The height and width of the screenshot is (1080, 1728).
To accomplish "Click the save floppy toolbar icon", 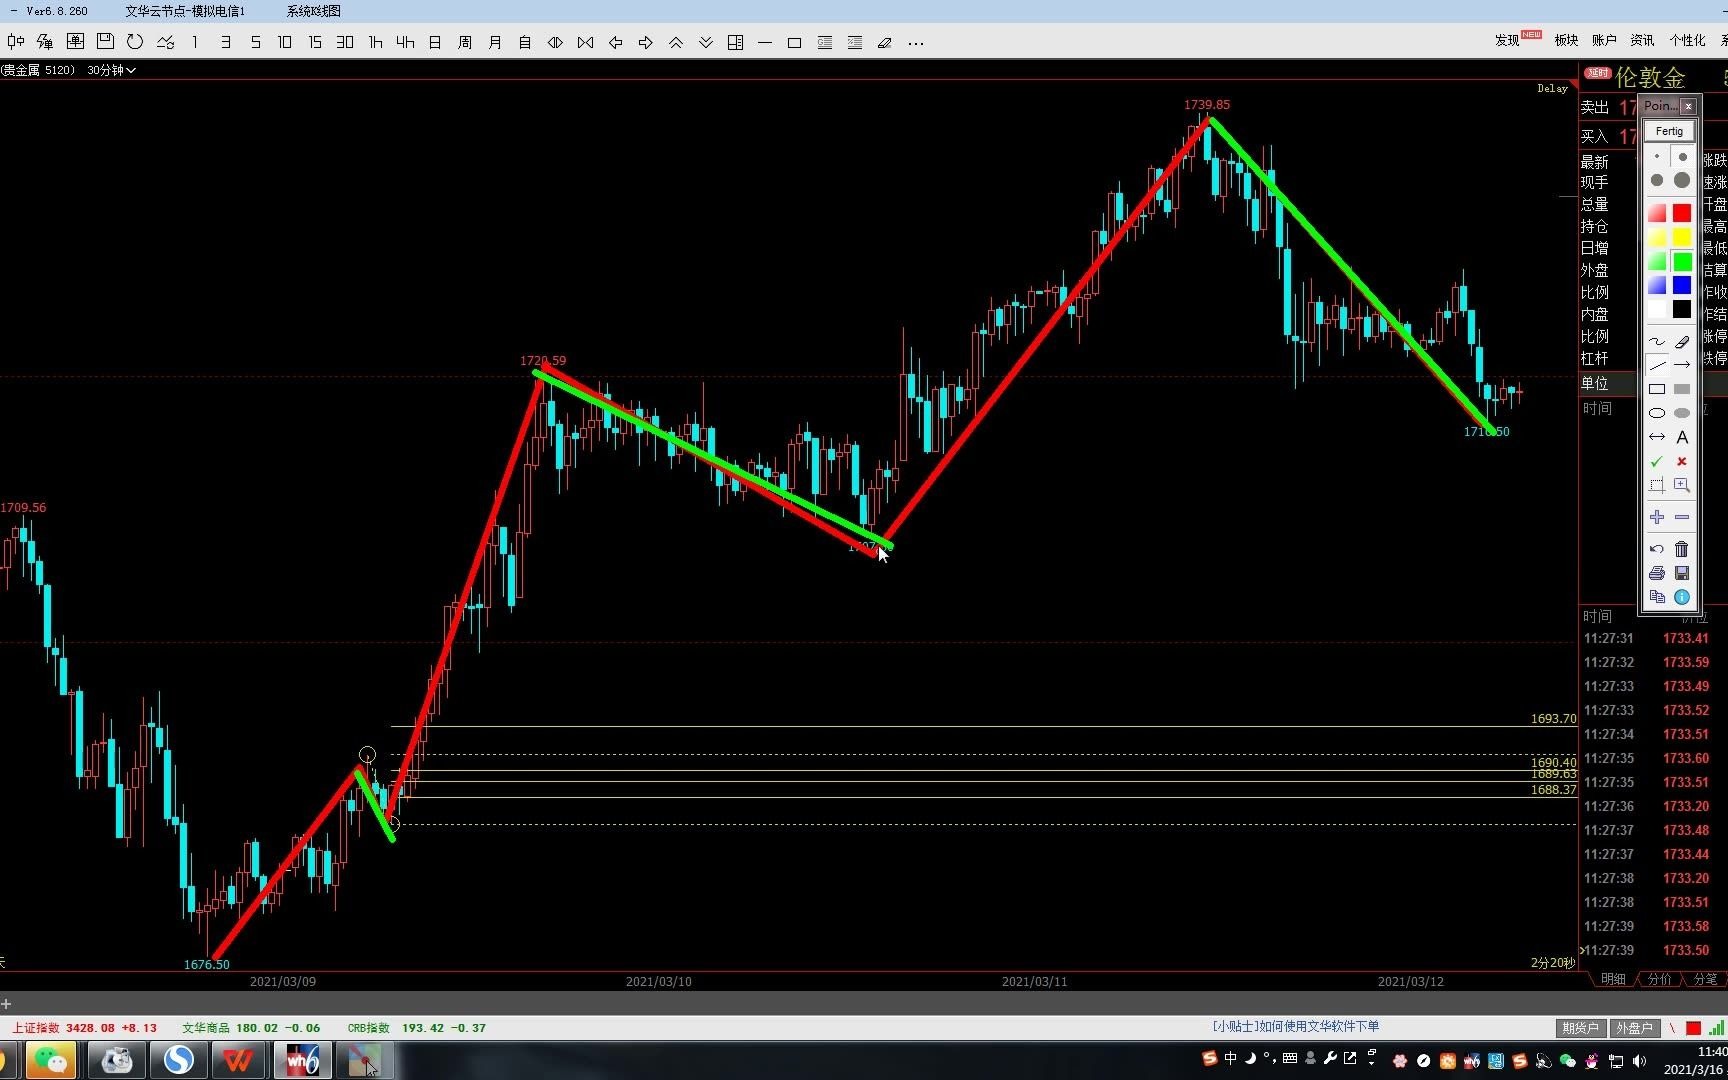I will coord(105,42).
